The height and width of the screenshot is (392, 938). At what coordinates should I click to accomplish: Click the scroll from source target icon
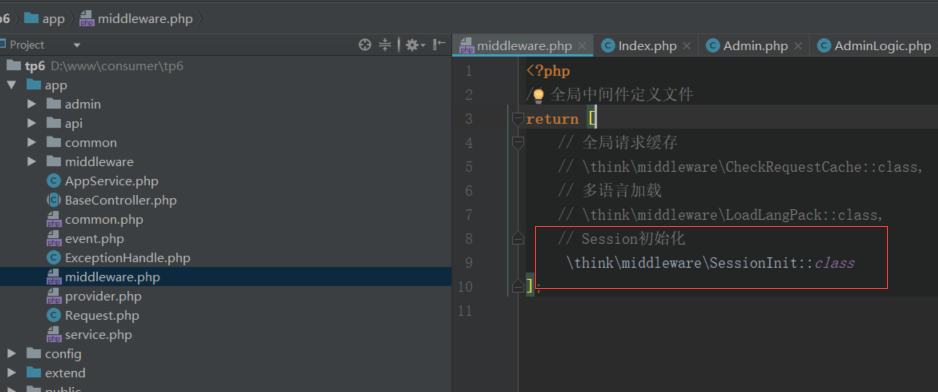(x=365, y=45)
